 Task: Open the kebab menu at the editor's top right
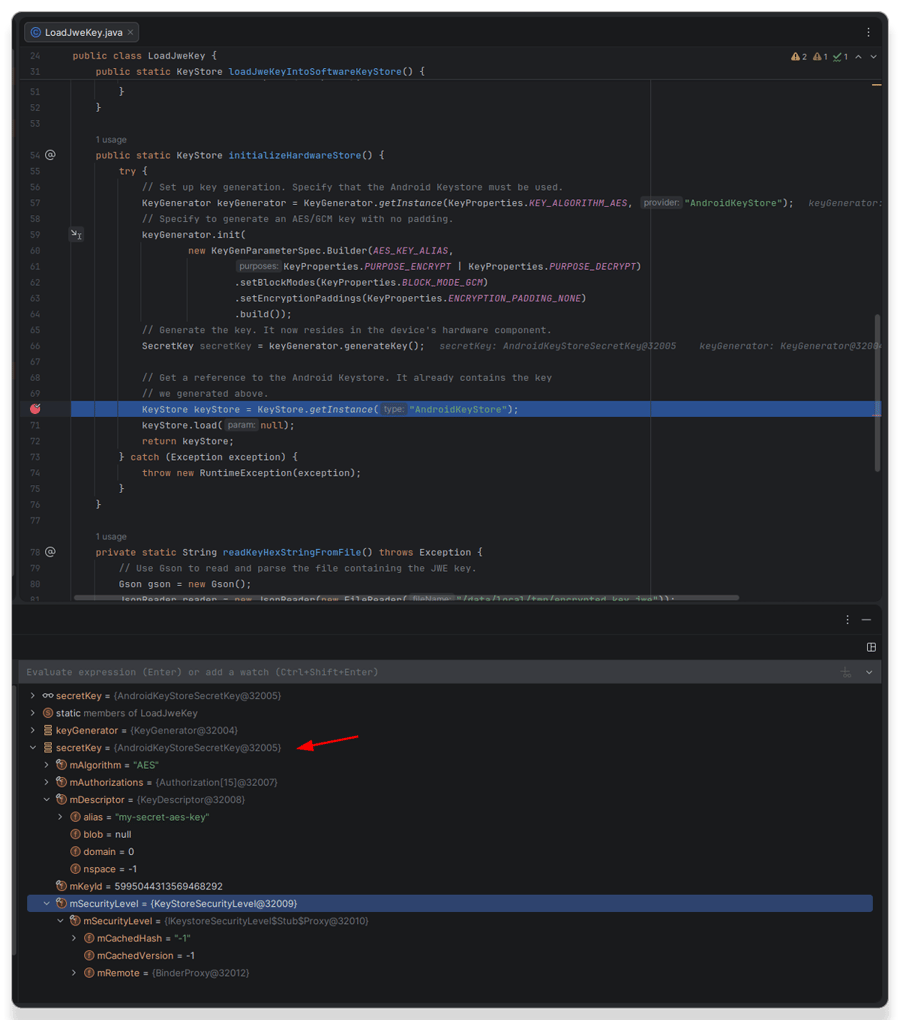pyautogui.click(x=868, y=33)
